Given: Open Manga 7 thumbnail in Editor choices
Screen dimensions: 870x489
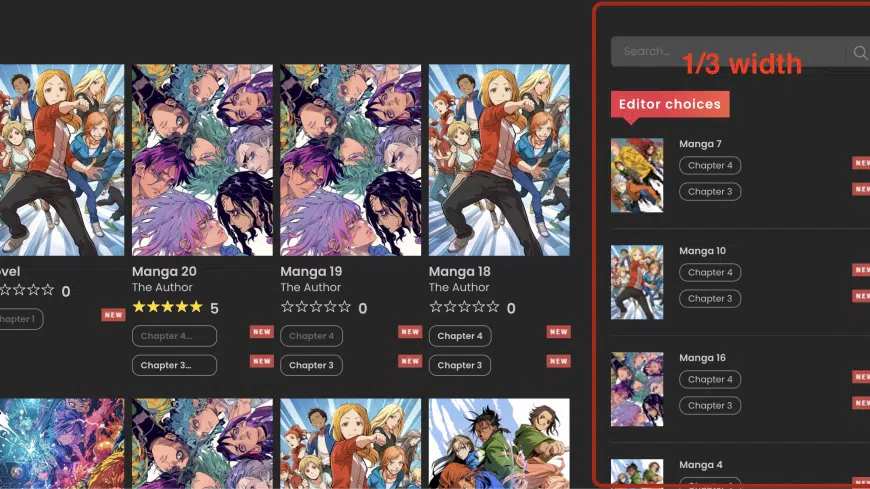Looking at the screenshot, I should click(x=637, y=175).
